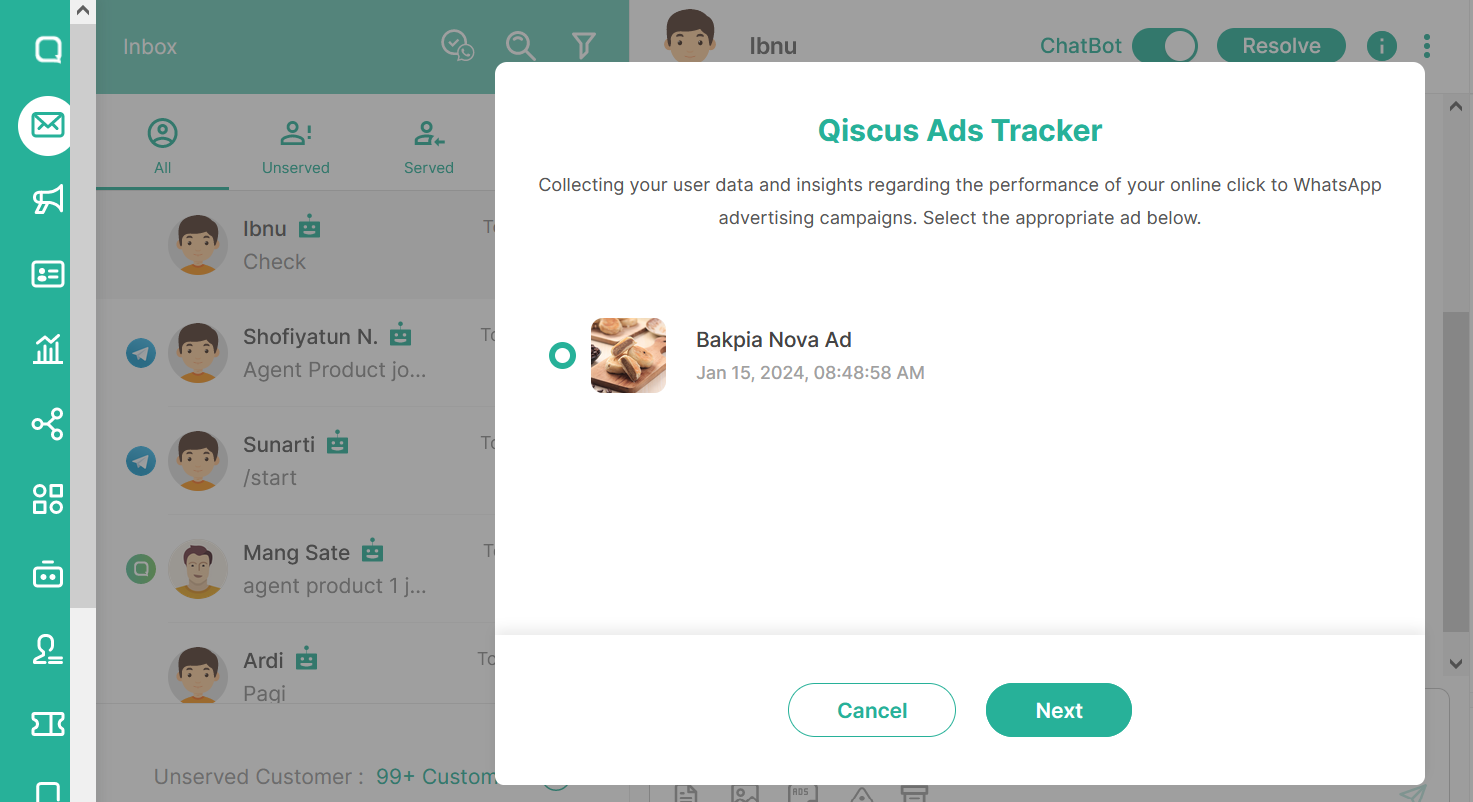Click the Cancel button
This screenshot has height=802, width=1473.
pos(872,710)
